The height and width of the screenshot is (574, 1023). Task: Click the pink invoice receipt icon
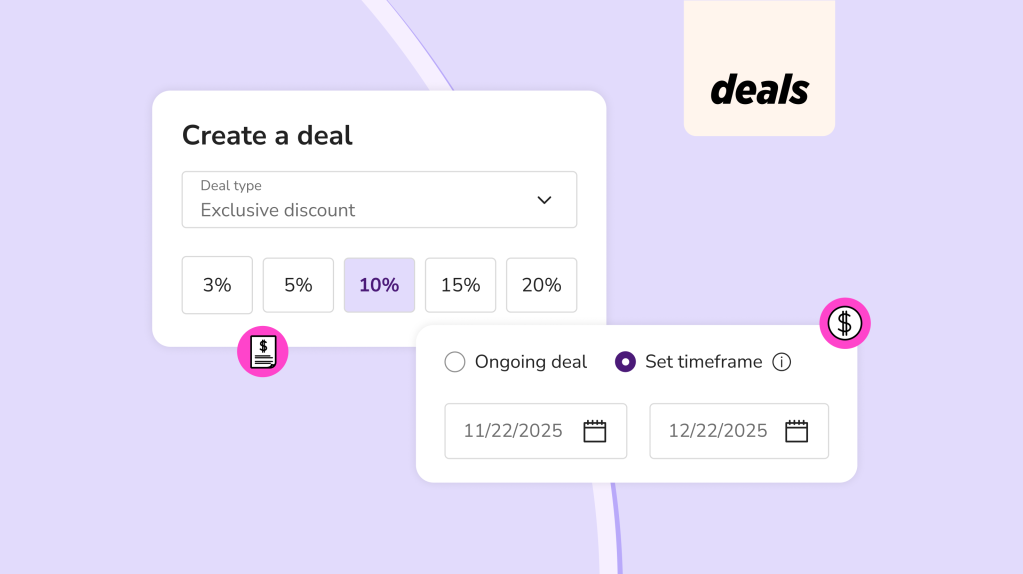[263, 352]
